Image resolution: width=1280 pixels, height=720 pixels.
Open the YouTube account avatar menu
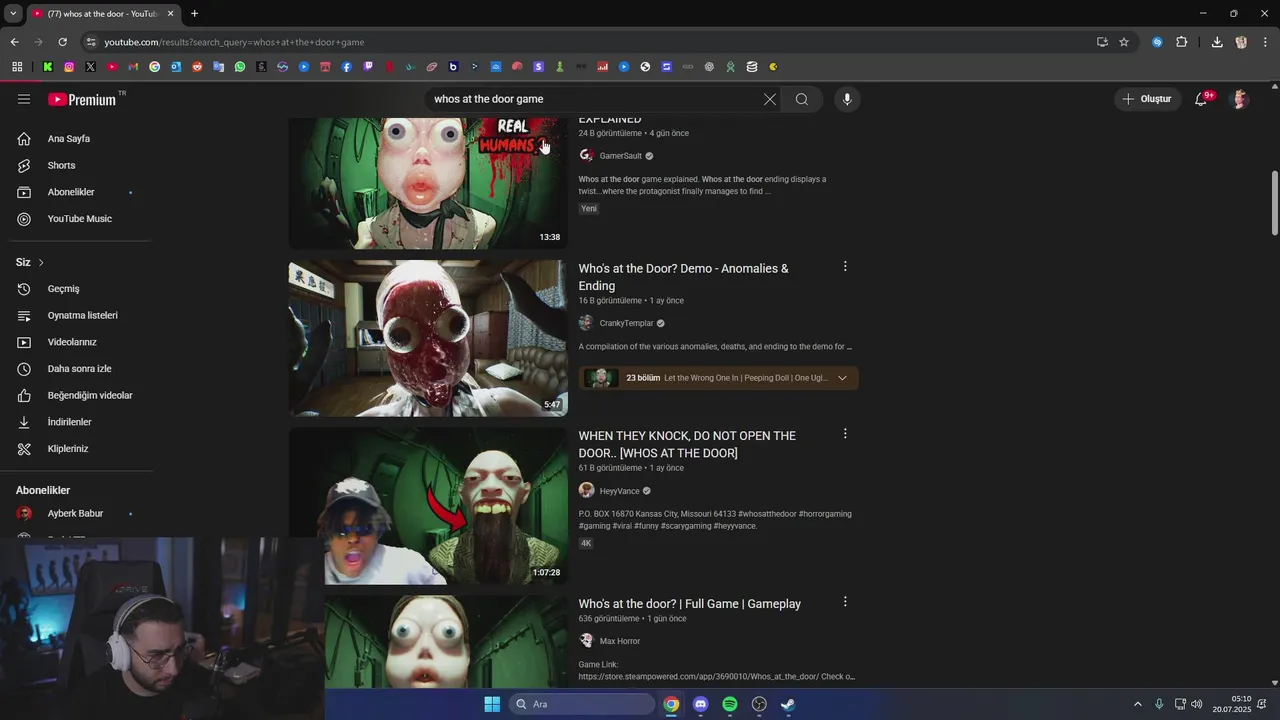pos(1240,99)
